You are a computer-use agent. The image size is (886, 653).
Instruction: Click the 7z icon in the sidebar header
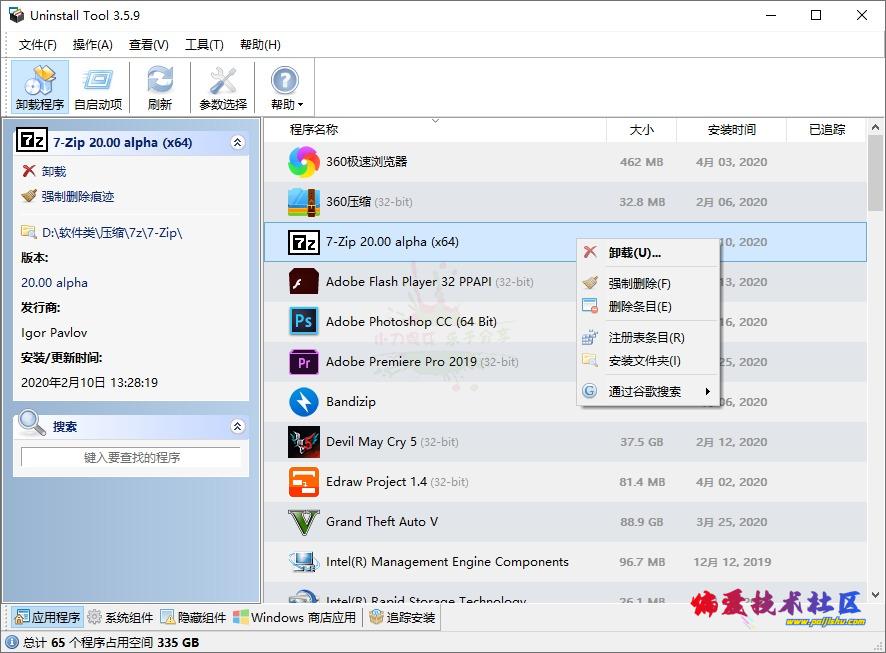32,140
